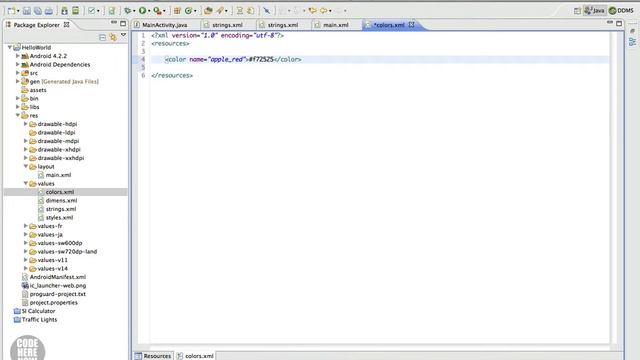Expand the drawable-hdpi folder
This screenshot has width=640, height=360.
(26, 124)
